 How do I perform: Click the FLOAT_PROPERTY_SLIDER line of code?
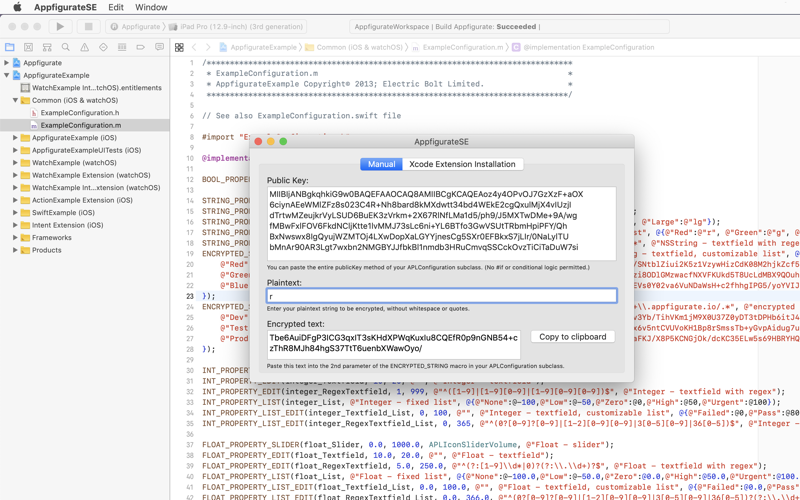tap(408, 445)
